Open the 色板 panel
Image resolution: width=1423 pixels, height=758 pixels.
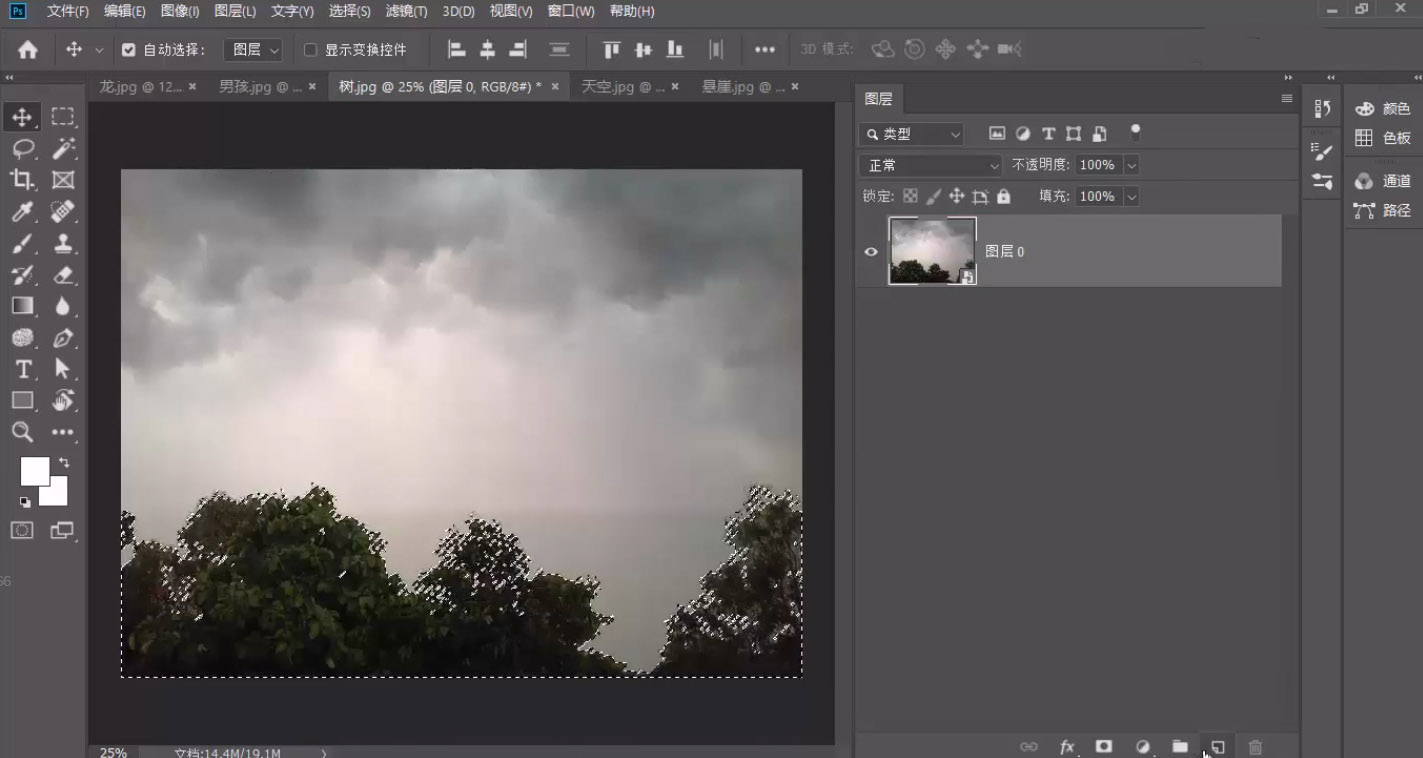[1384, 138]
